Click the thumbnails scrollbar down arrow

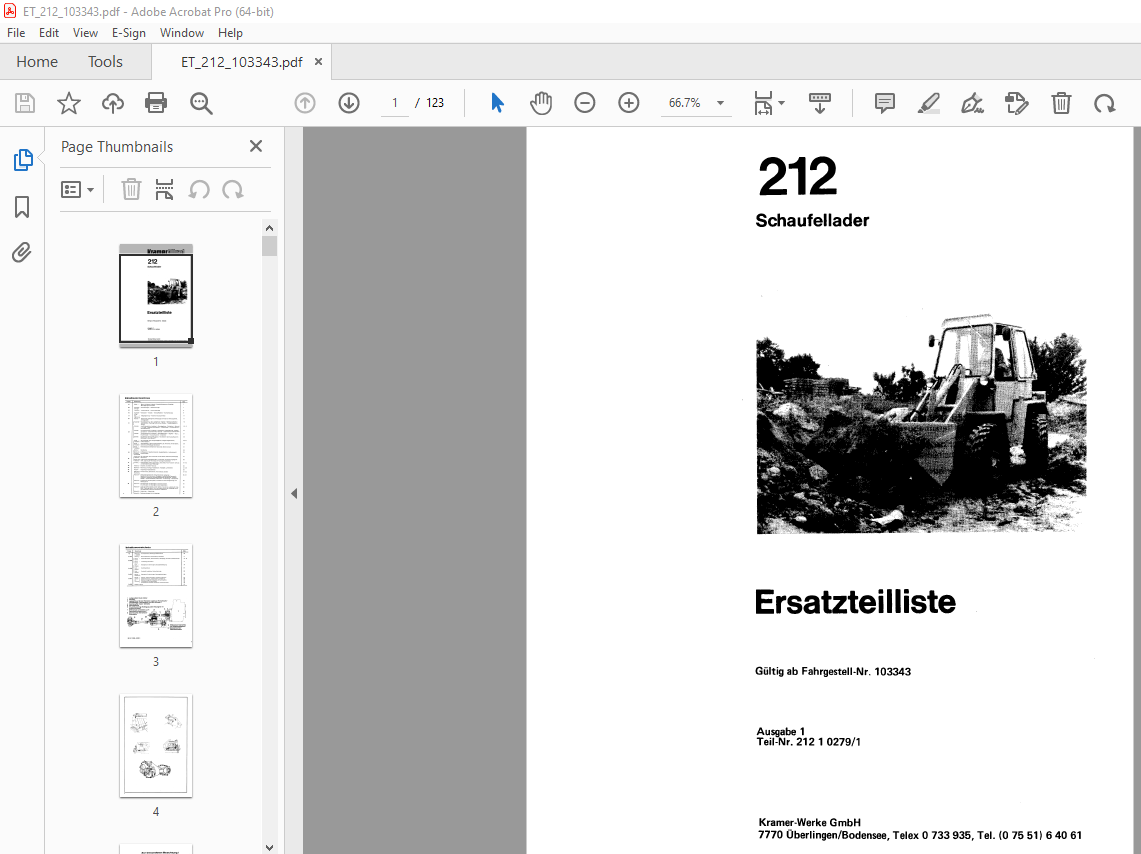click(269, 847)
